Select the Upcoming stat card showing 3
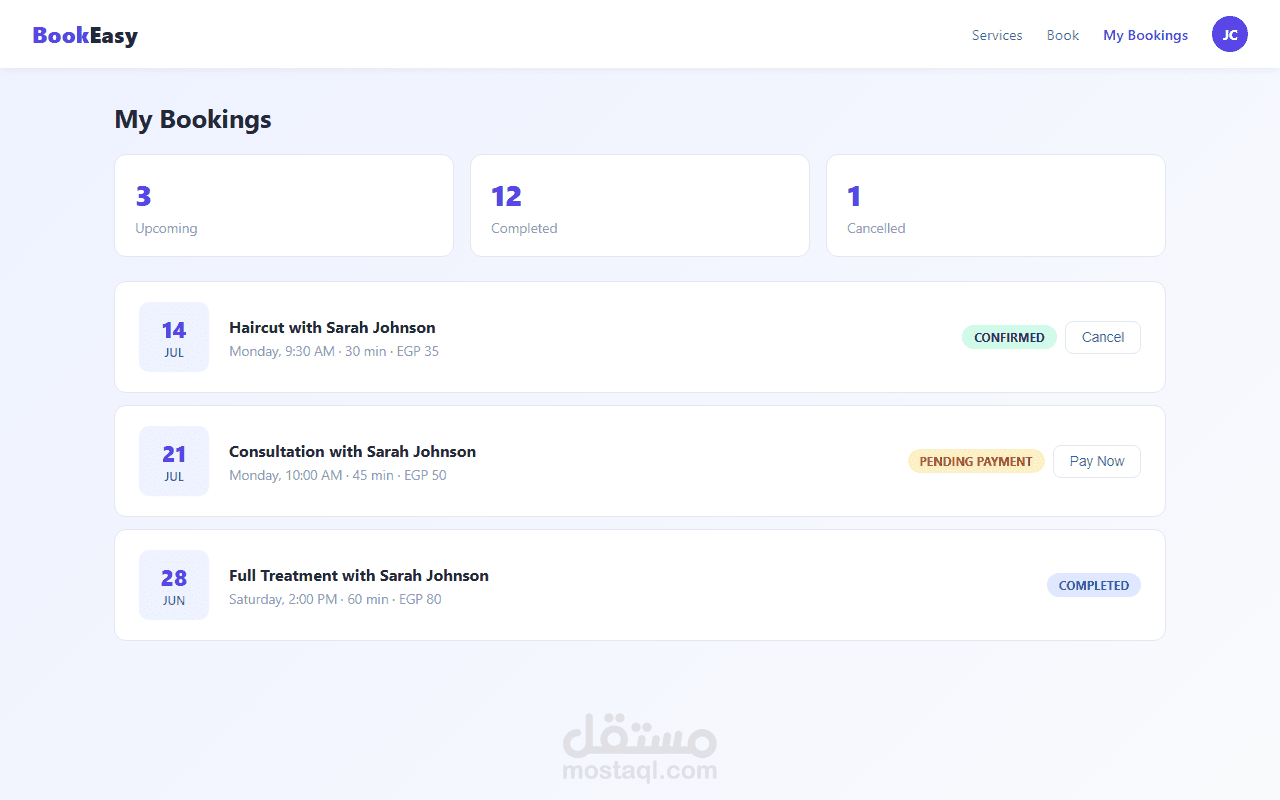The height and width of the screenshot is (800, 1280). 284,205
